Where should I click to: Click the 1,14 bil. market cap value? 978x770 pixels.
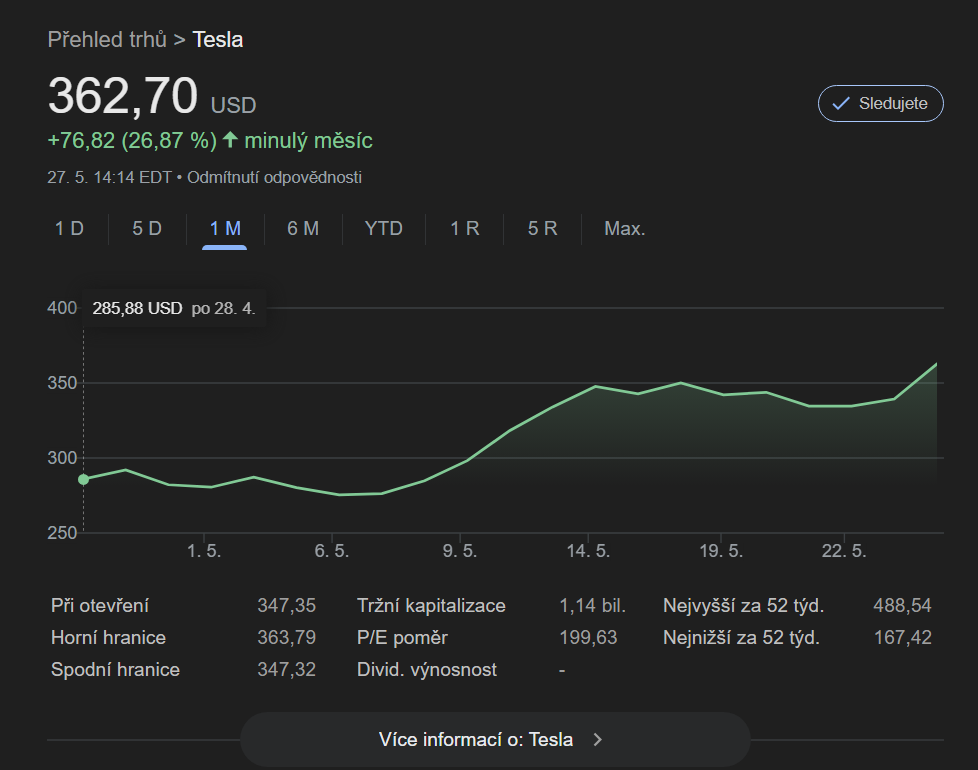(x=593, y=605)
